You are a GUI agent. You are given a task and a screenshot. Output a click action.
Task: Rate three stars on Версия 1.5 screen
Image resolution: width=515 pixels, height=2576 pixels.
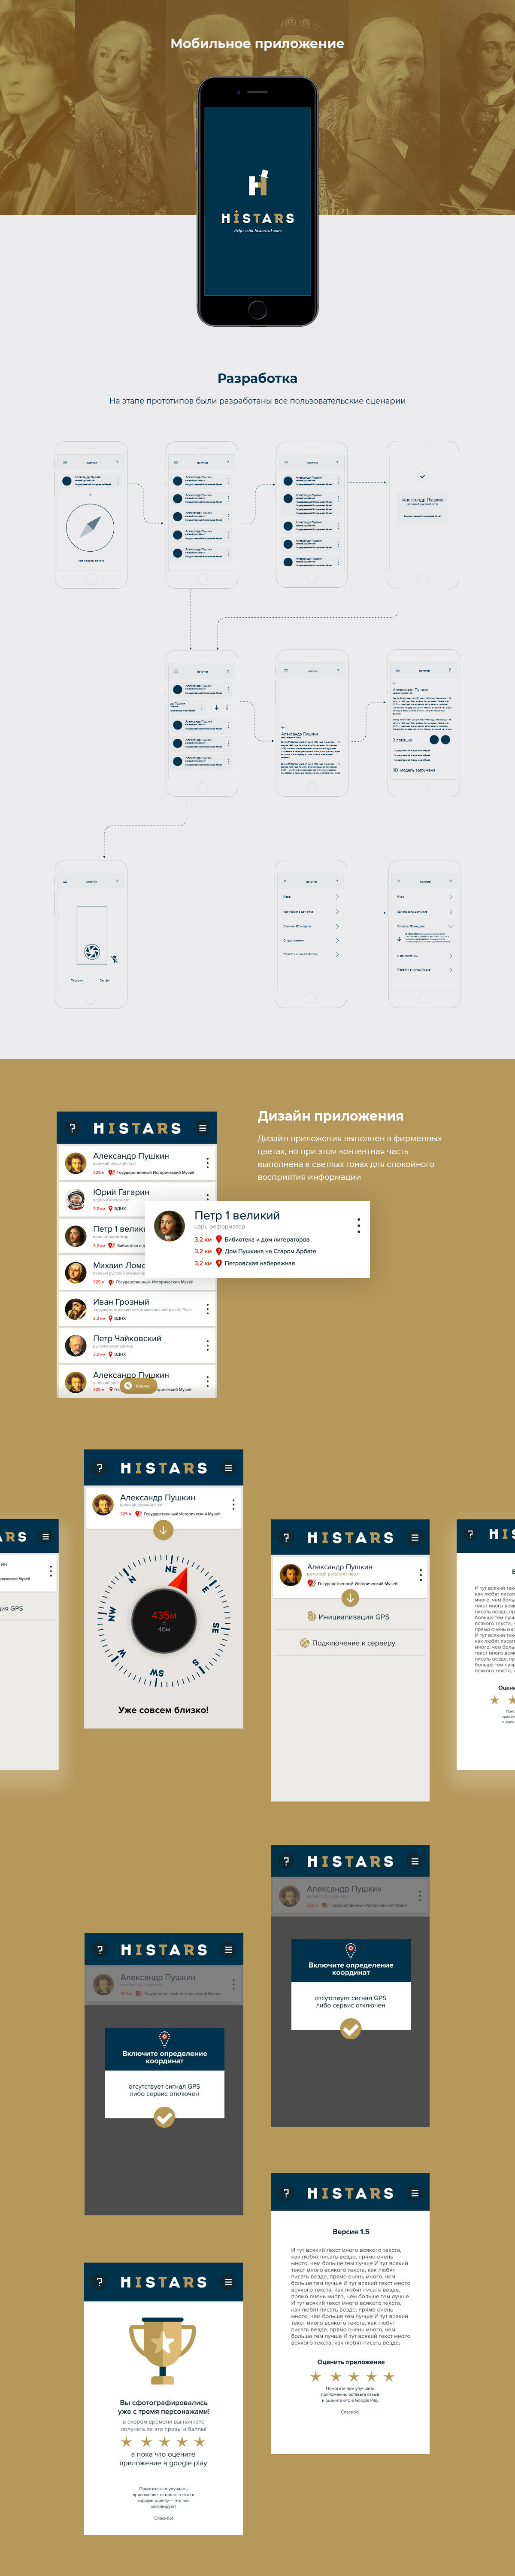353,2377
